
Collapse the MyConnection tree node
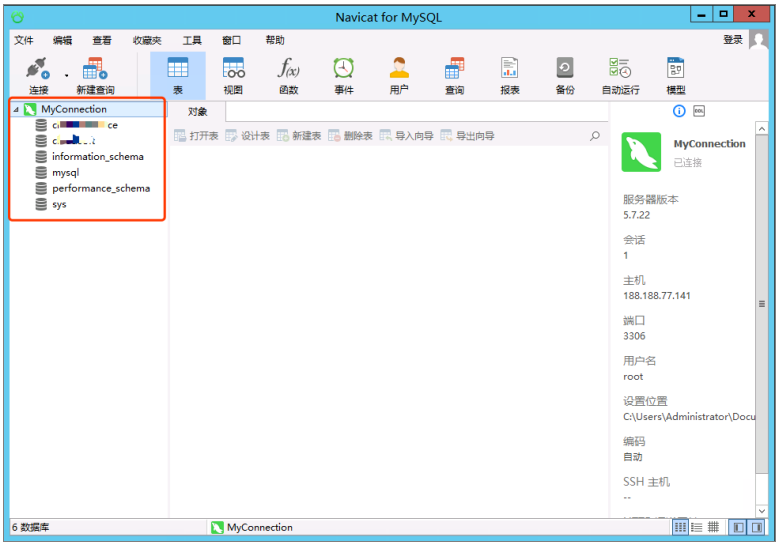point(16,109)
